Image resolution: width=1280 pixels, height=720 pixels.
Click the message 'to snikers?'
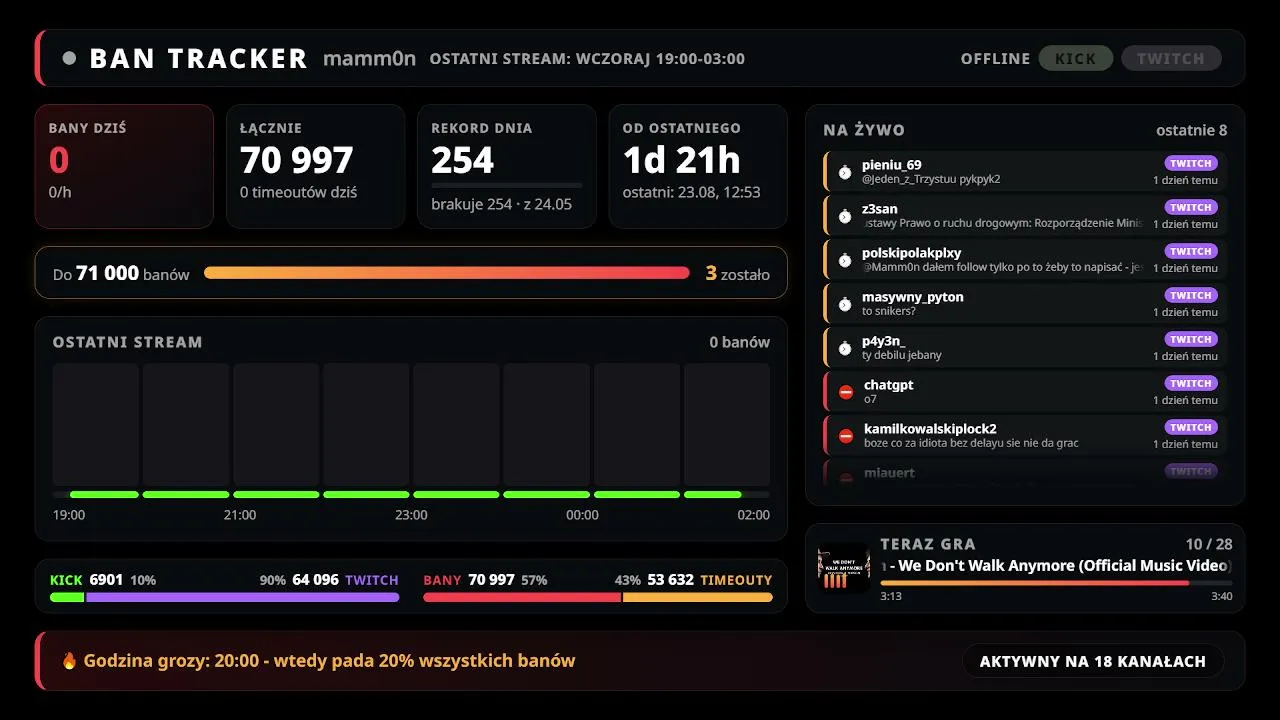tap(889, 311)
